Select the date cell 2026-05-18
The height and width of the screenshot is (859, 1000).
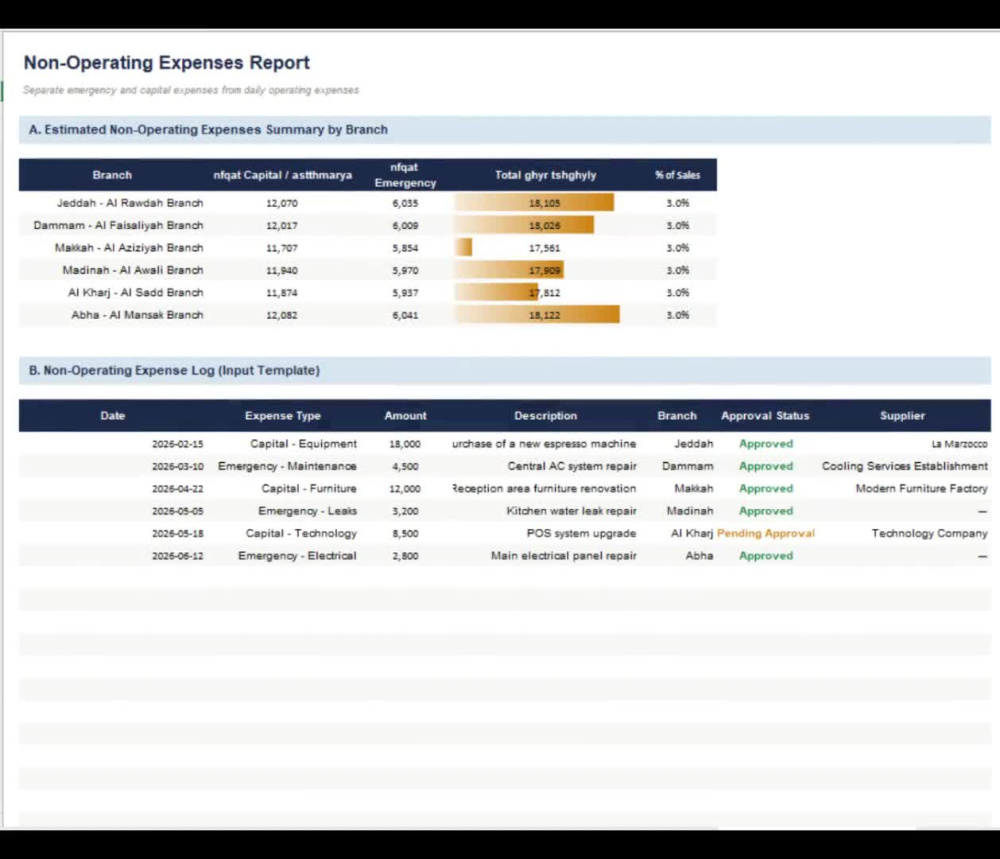pyautogui.click(x=177, y=534)
